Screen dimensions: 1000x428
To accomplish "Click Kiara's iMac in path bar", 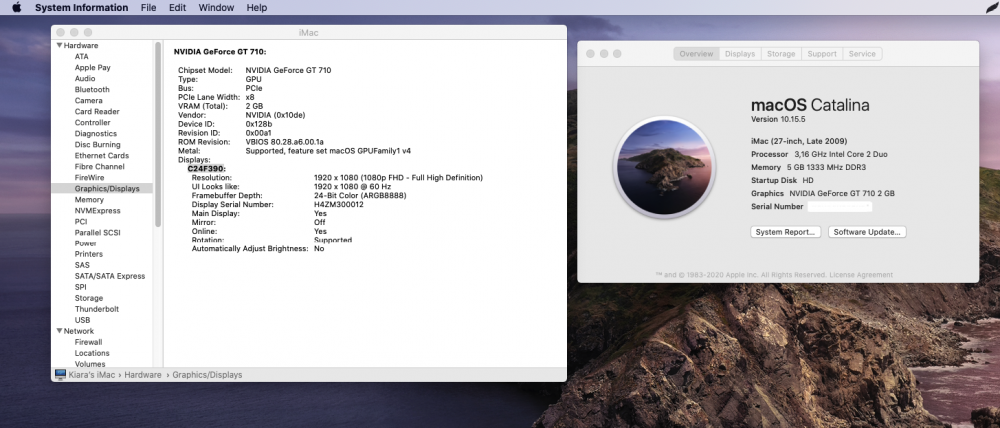I will tap(92, 375).
